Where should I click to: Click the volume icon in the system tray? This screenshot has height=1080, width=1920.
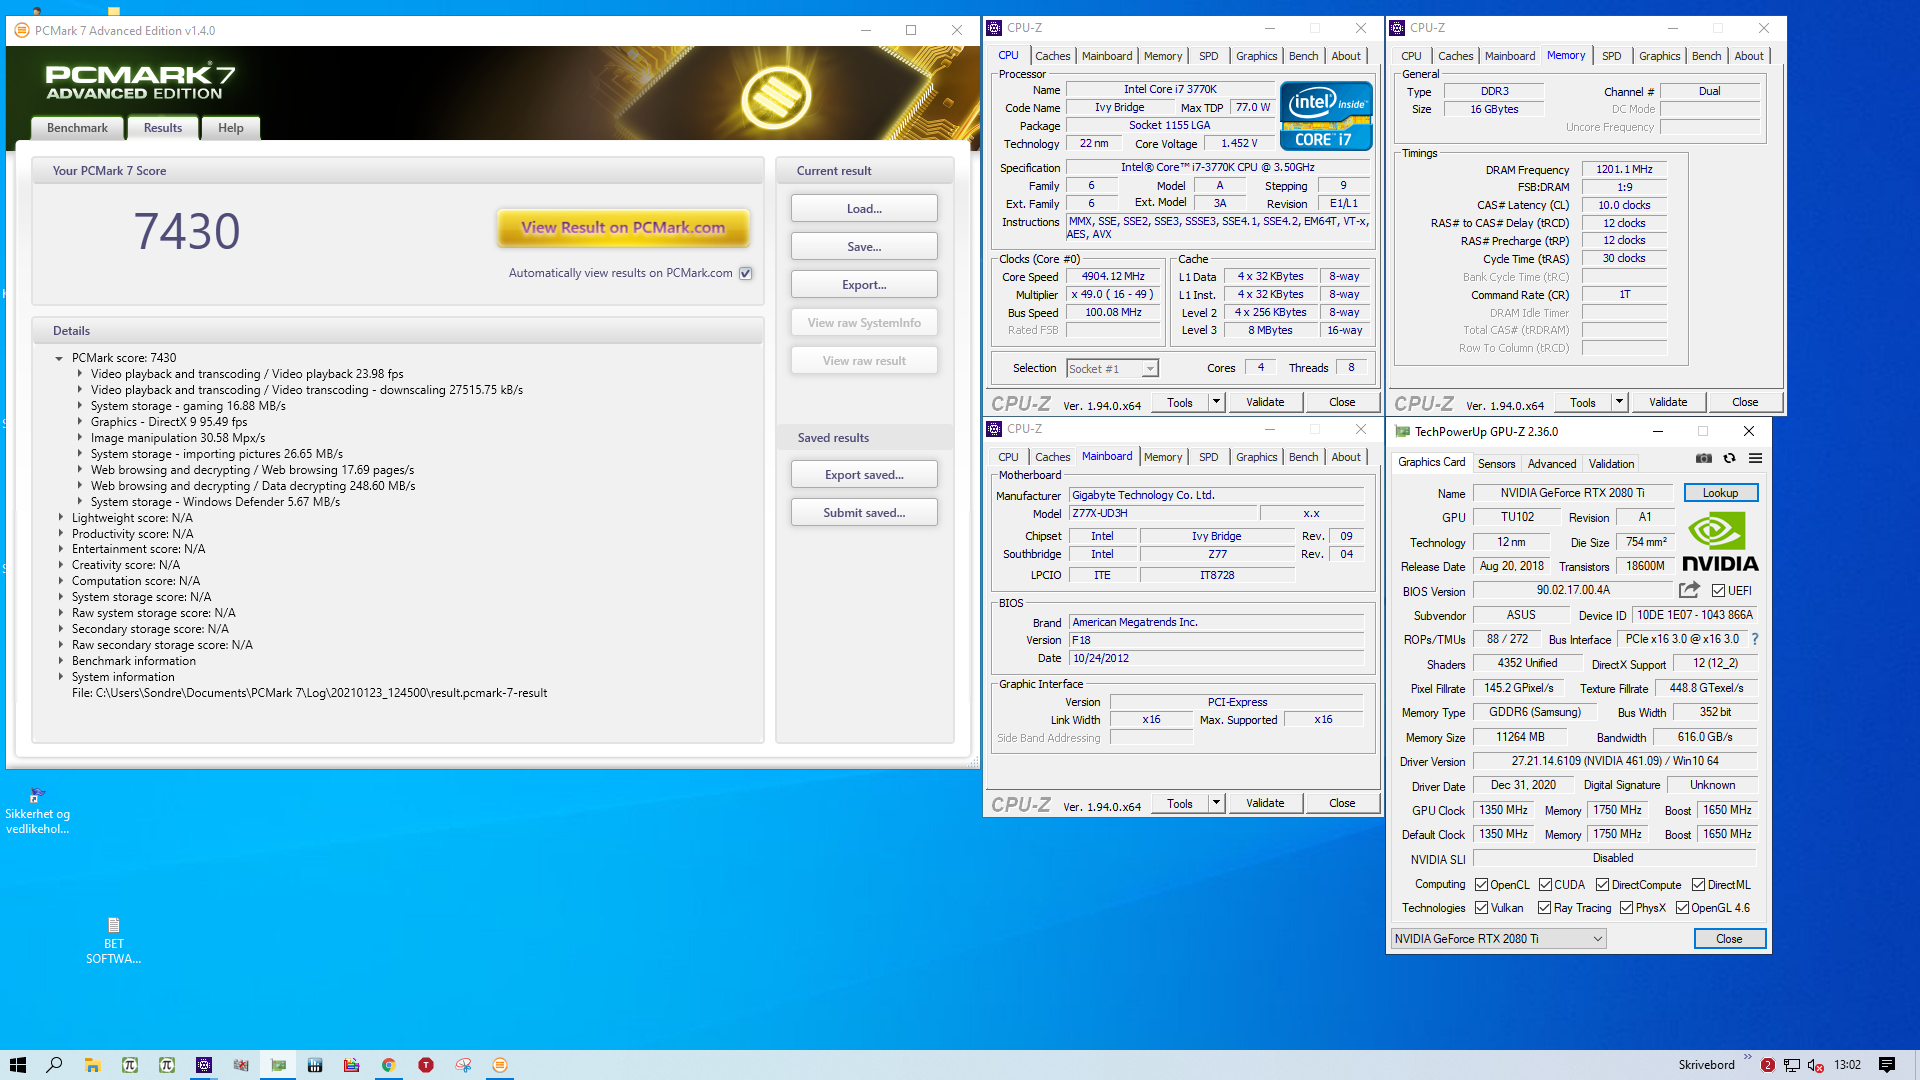[1815, 1065]
